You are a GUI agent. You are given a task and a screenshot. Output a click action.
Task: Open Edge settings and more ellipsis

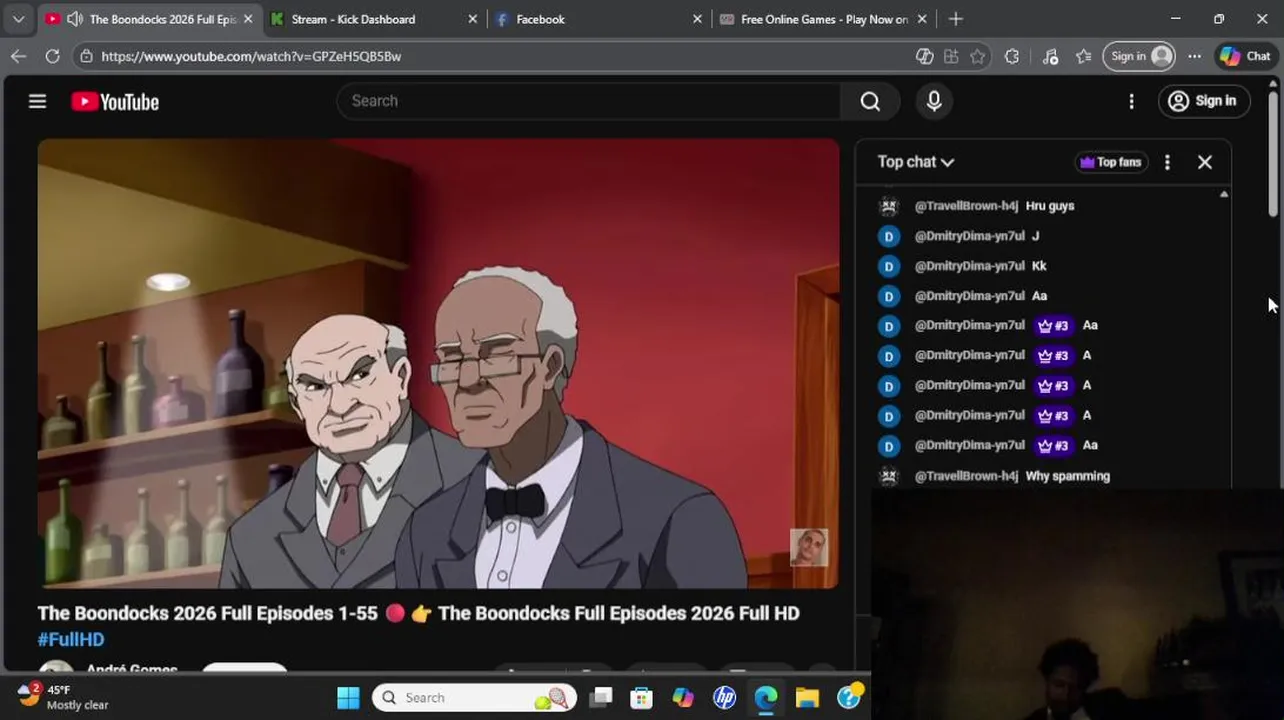1194,56
